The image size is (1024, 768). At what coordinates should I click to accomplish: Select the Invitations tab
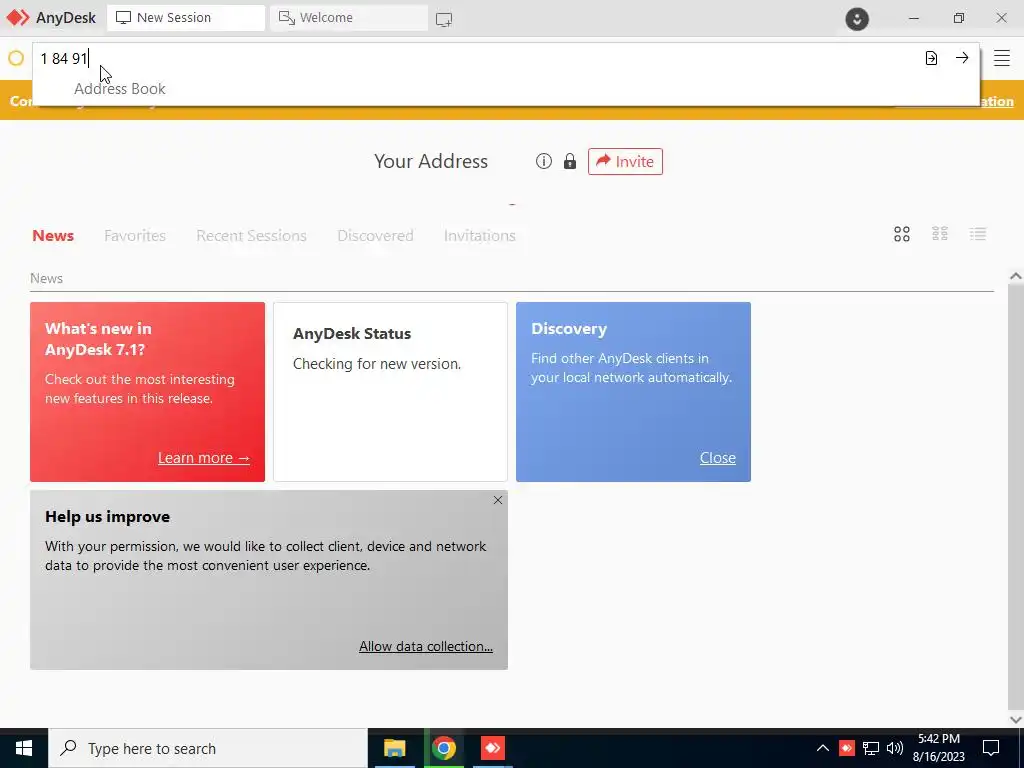tap(479, 236)
